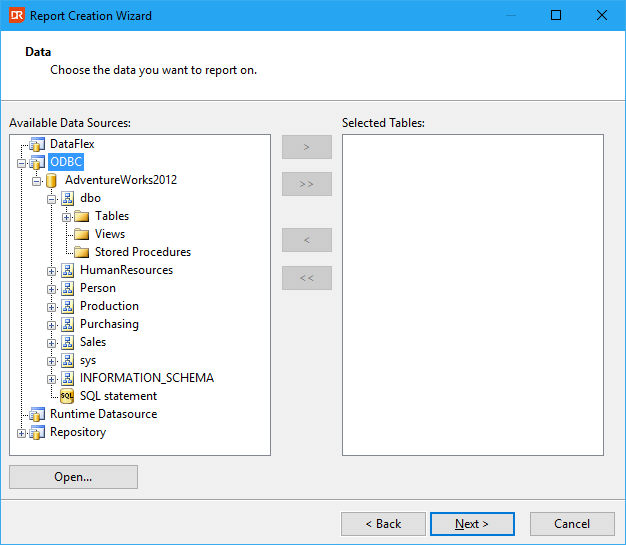Image resolution: width=626 pixels, height=545 pixels.
Task: Select the Tables label
Action: (x=112, y=216)
